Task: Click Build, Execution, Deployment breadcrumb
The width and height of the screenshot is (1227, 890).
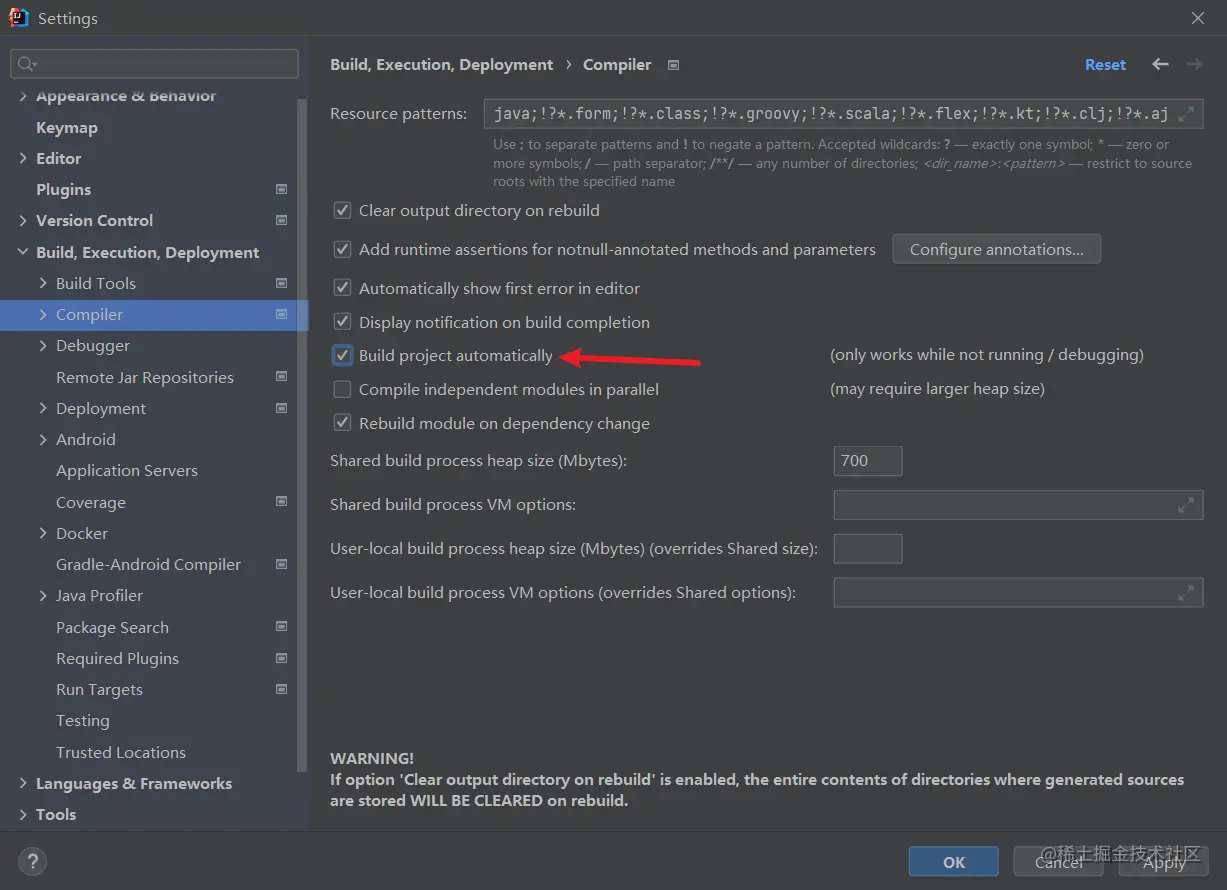Action: (441, 64)
